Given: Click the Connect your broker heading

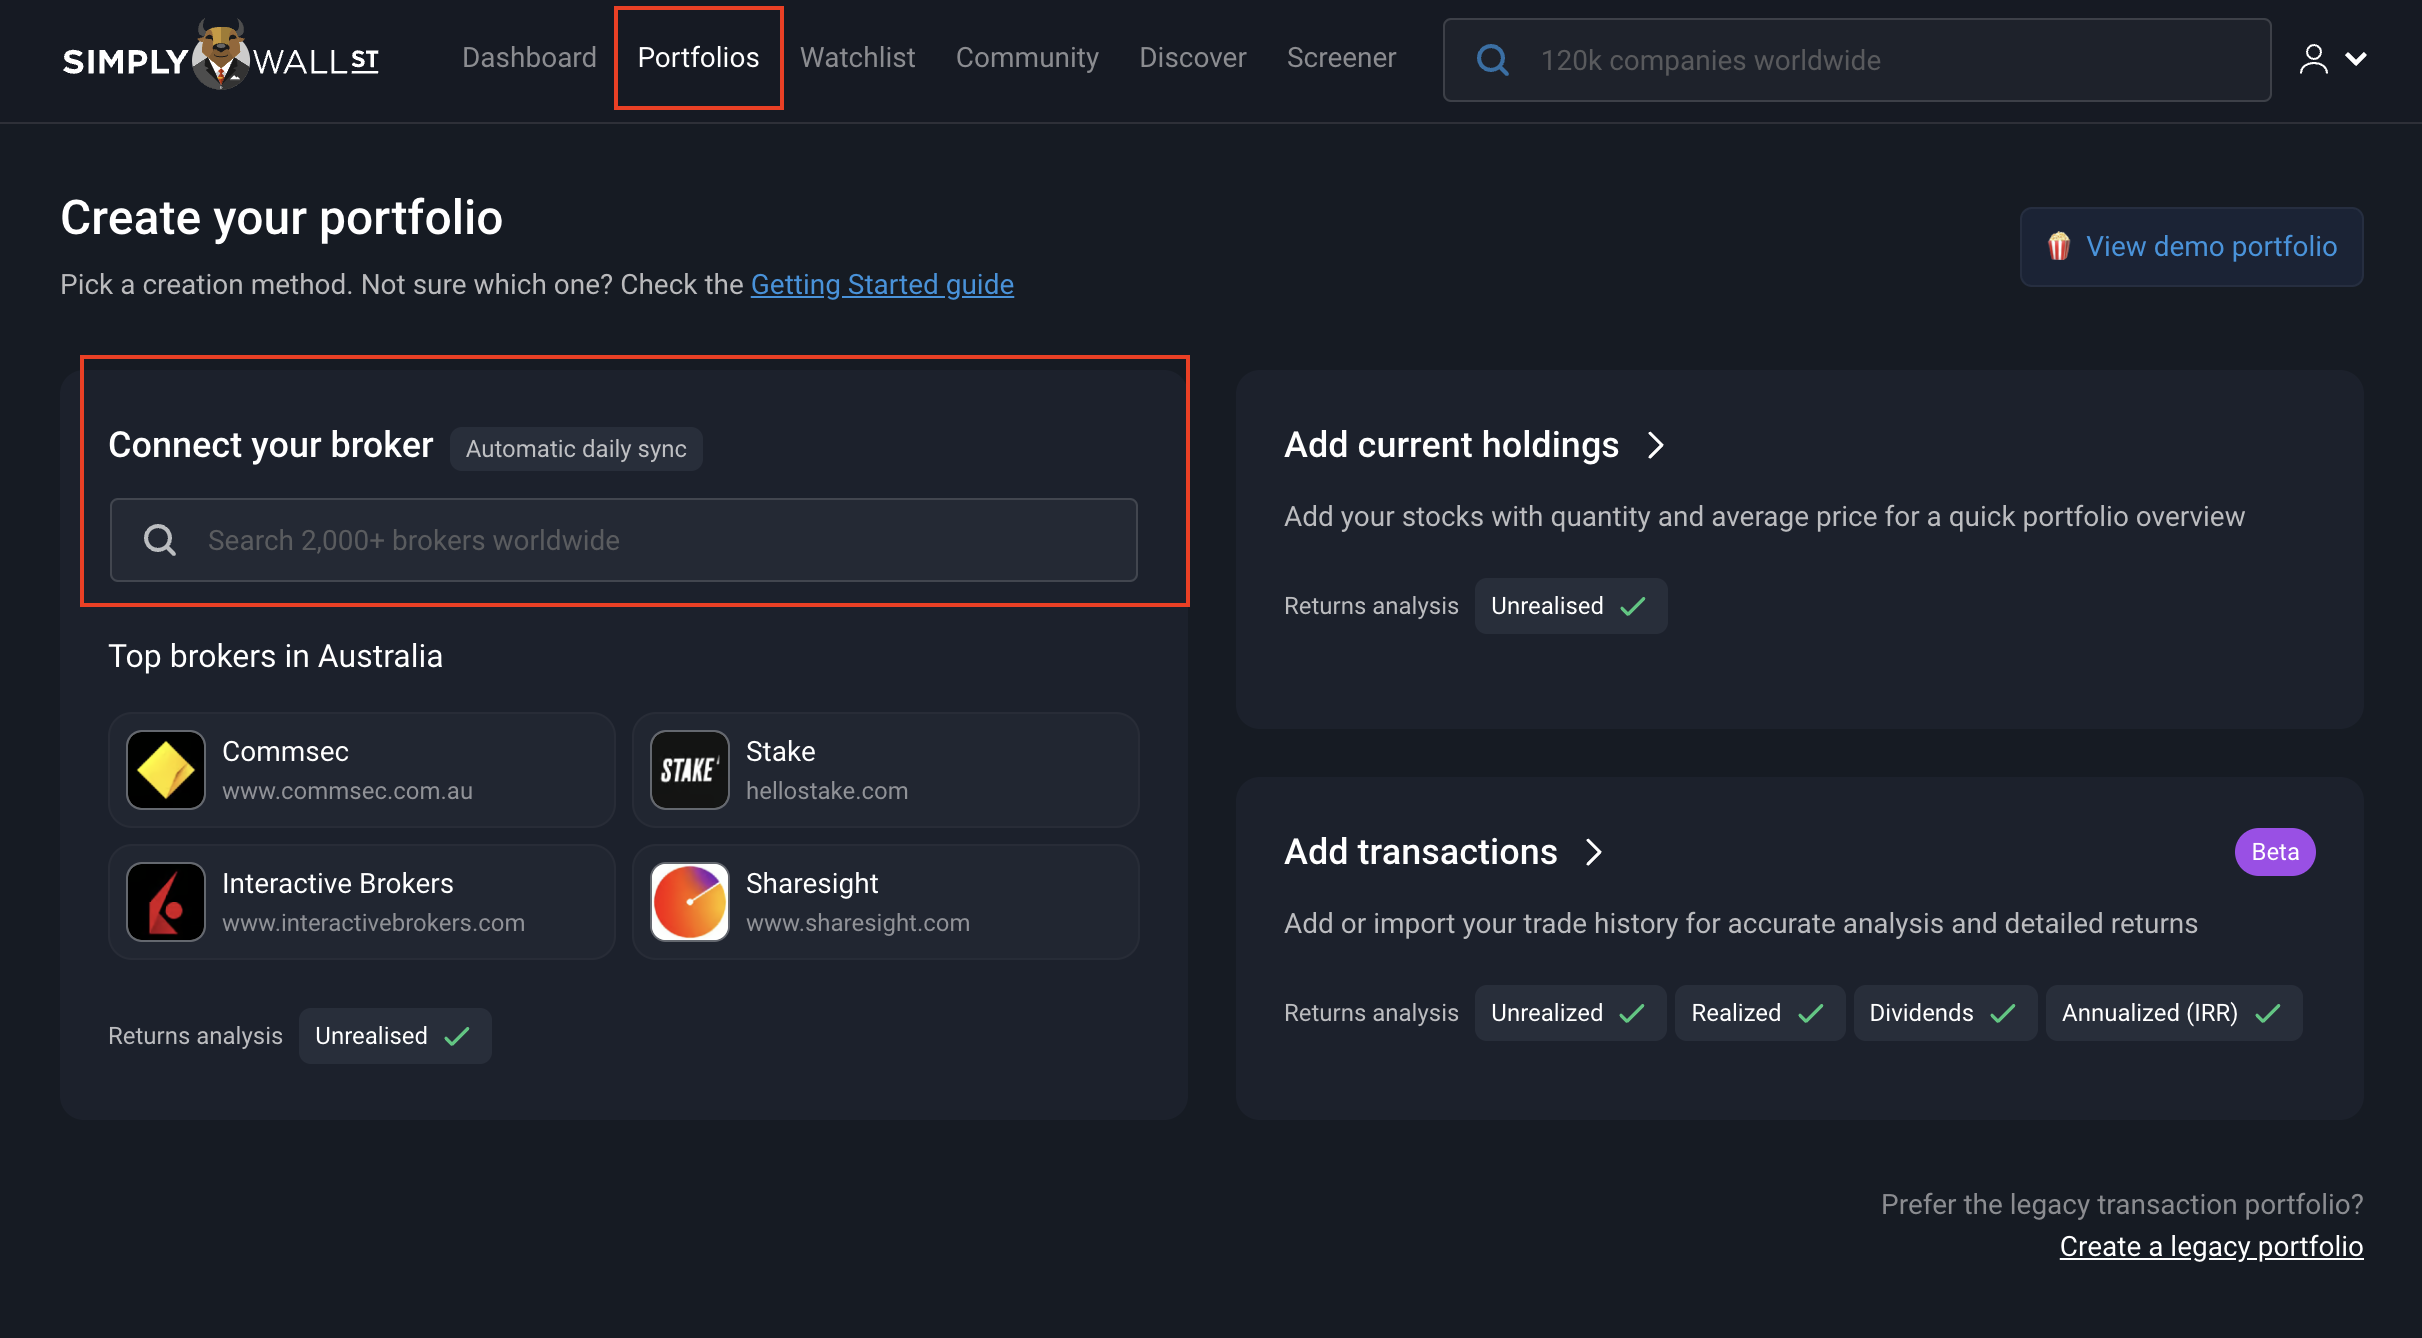Looking at the screenshot, I should coord(270,445).
